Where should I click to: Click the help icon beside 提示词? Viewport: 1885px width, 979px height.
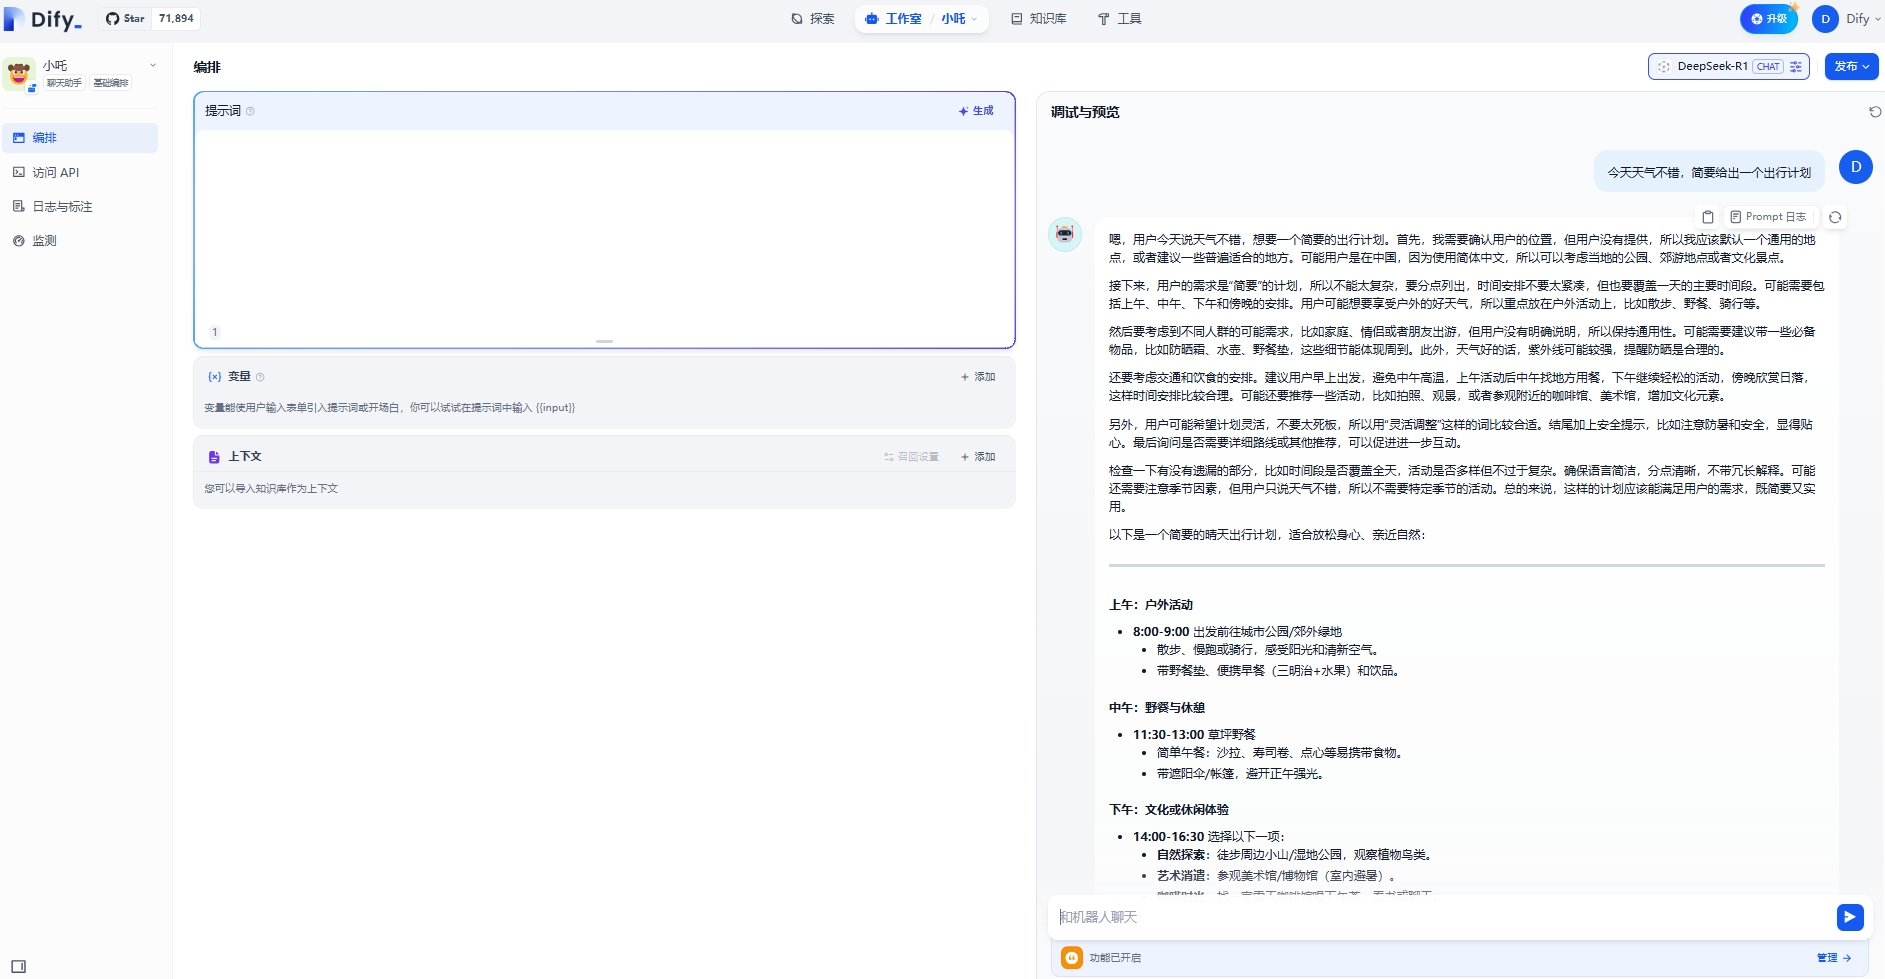pyautogui.click(x=251, y=111)
